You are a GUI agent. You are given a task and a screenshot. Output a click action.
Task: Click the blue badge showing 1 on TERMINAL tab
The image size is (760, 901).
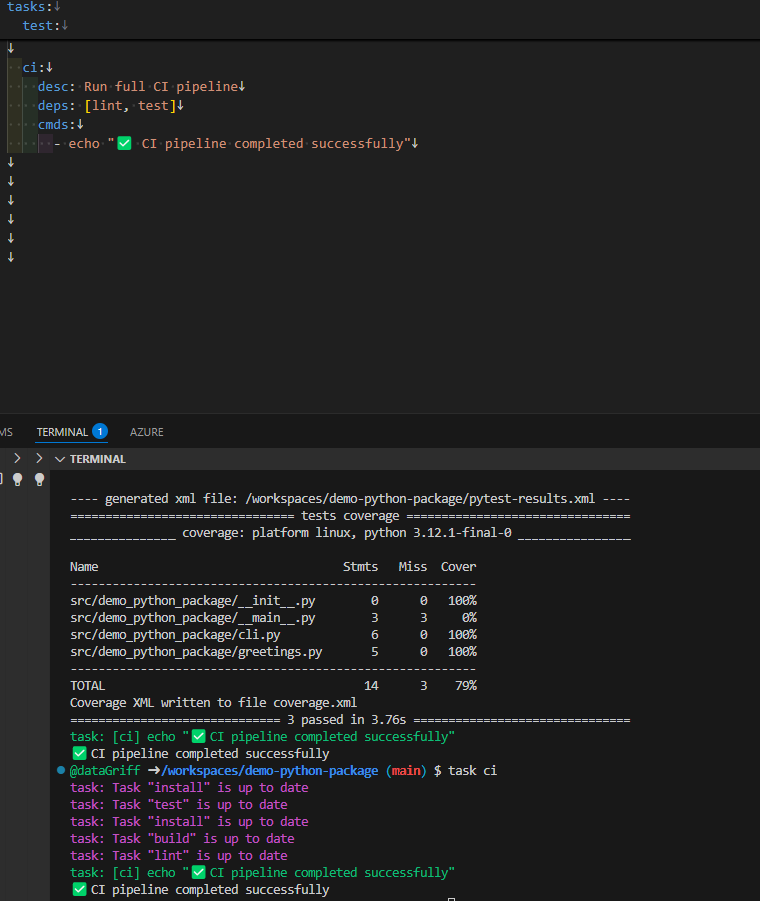point(100,432)
